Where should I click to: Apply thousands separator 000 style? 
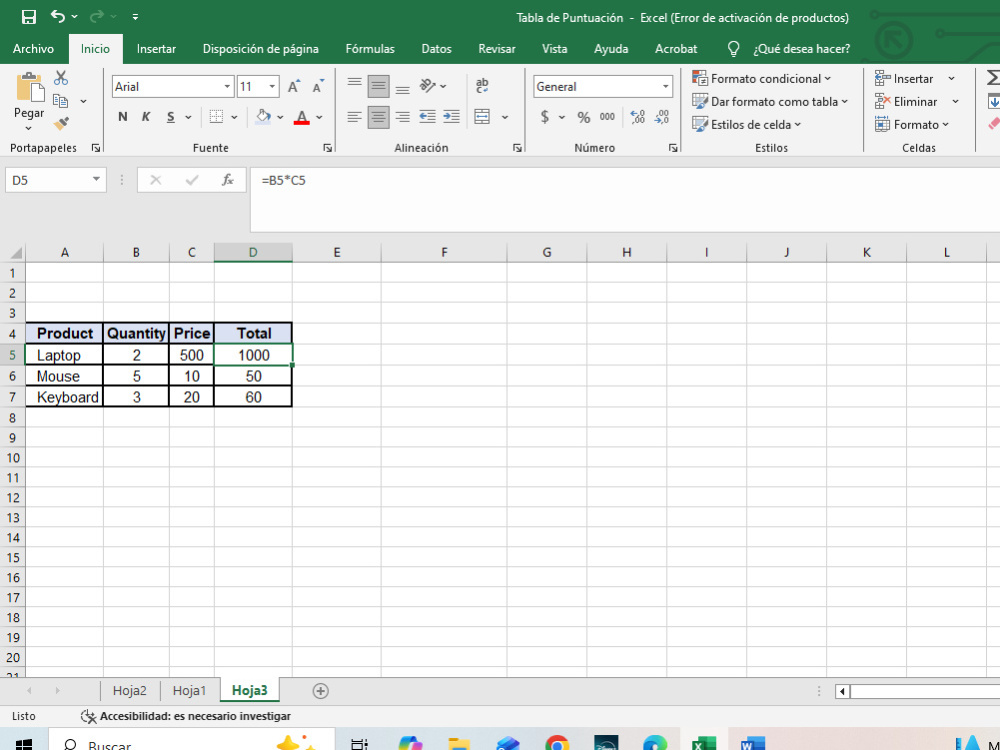pyautogui.click(x=607, y=117)
